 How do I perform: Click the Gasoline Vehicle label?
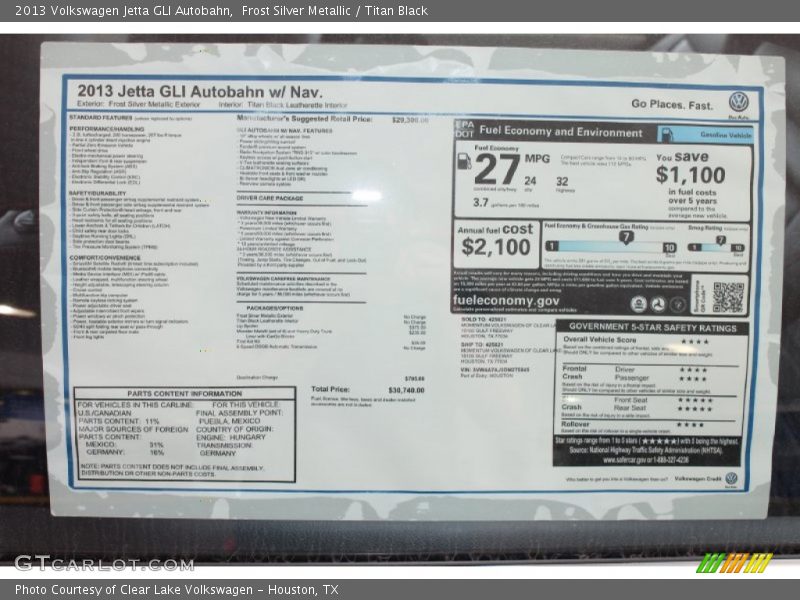pos(726,135)
